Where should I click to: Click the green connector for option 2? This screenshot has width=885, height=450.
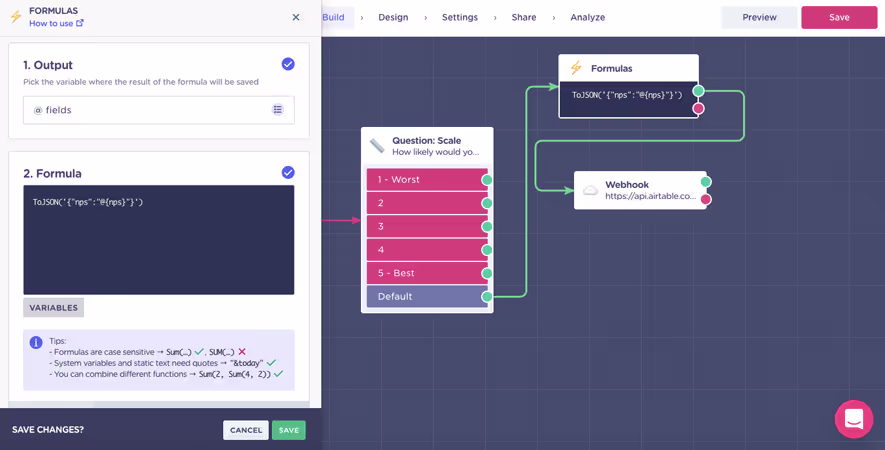(487, 203)
